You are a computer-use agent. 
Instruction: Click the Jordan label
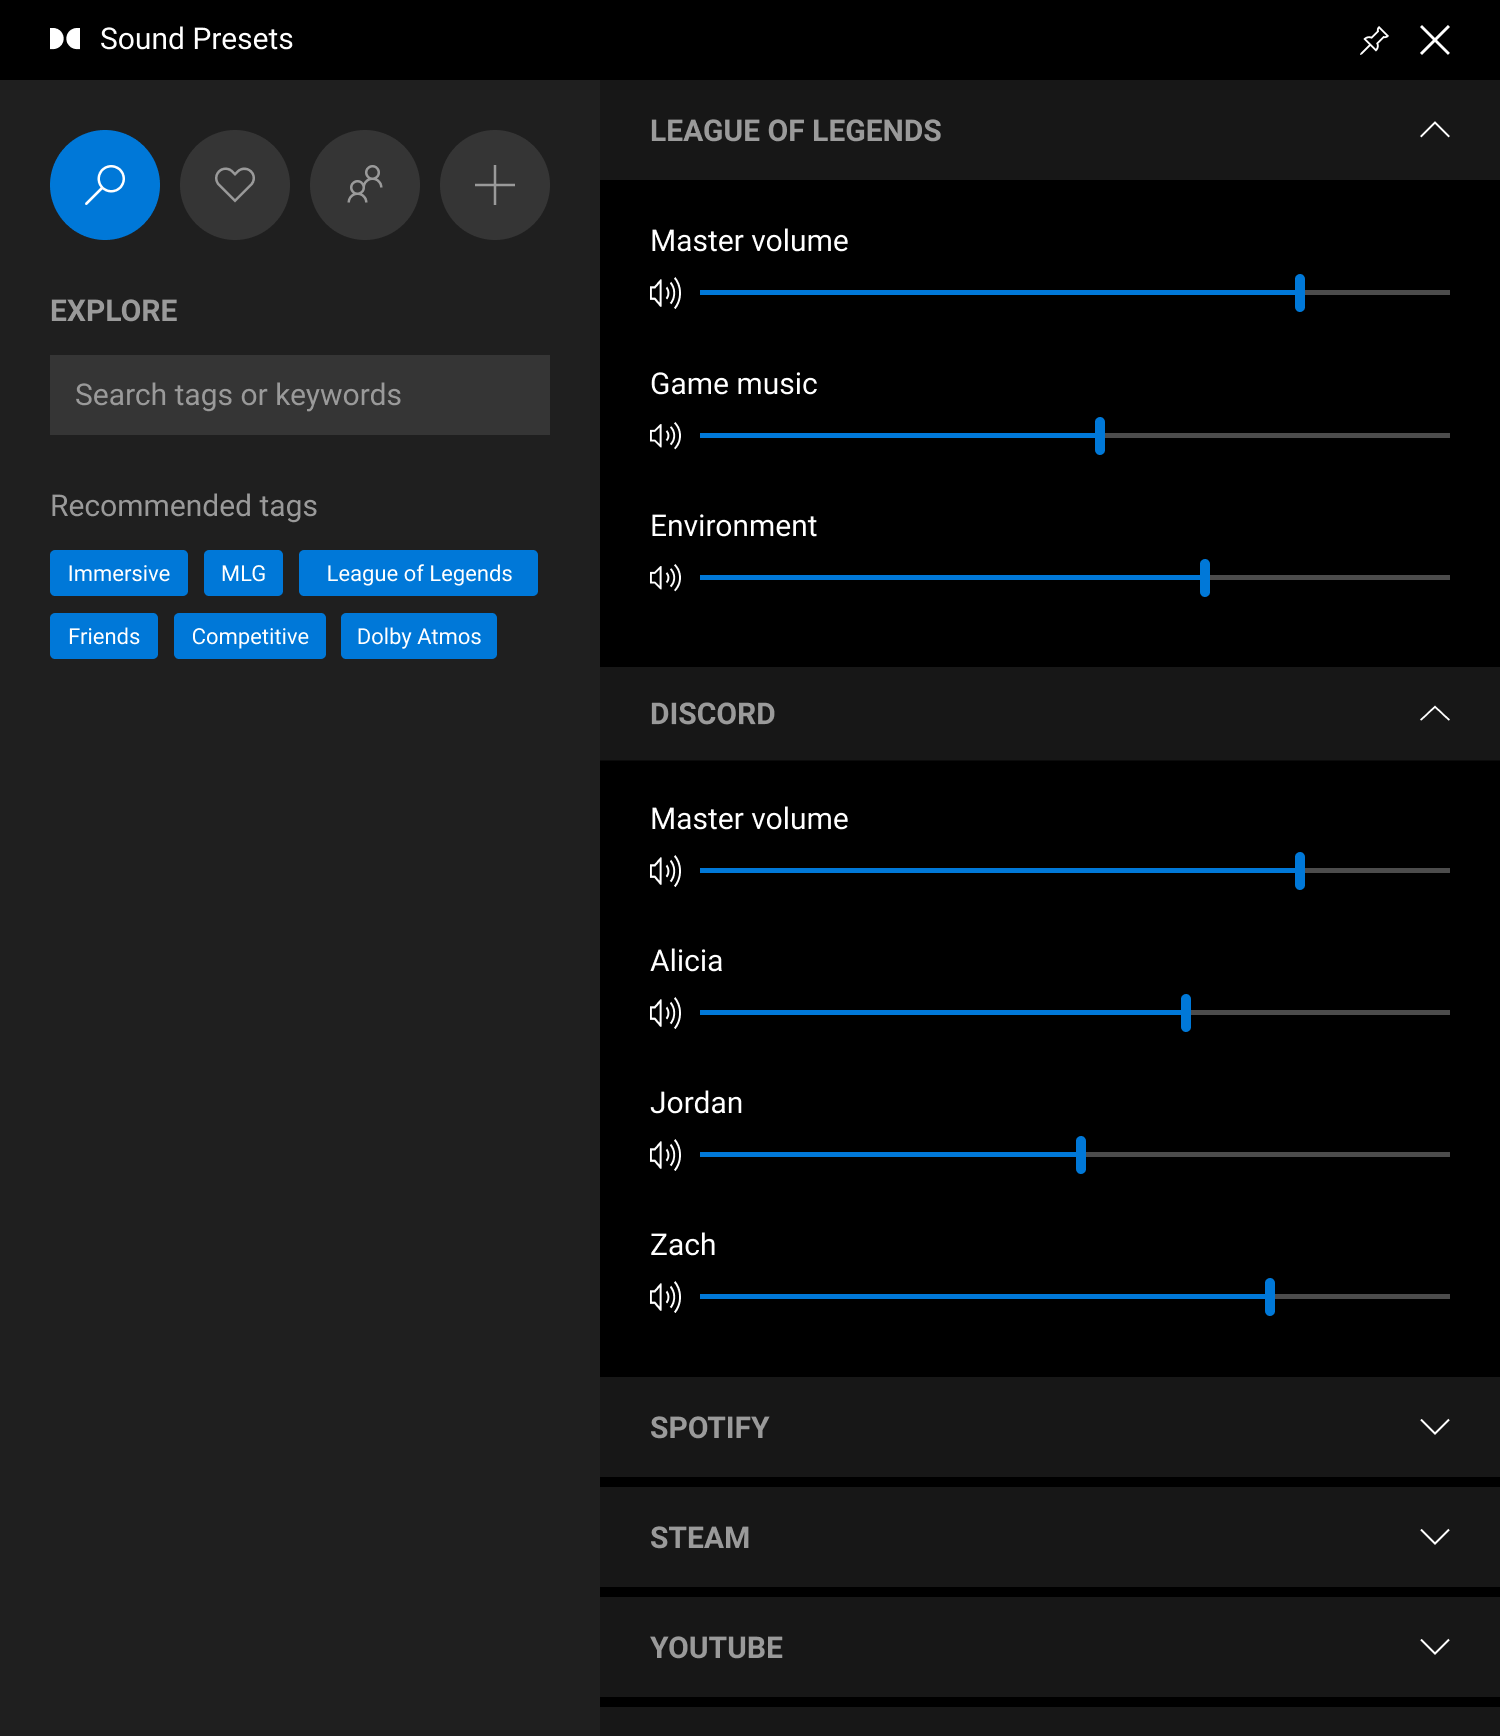(x=696, y=1103)
